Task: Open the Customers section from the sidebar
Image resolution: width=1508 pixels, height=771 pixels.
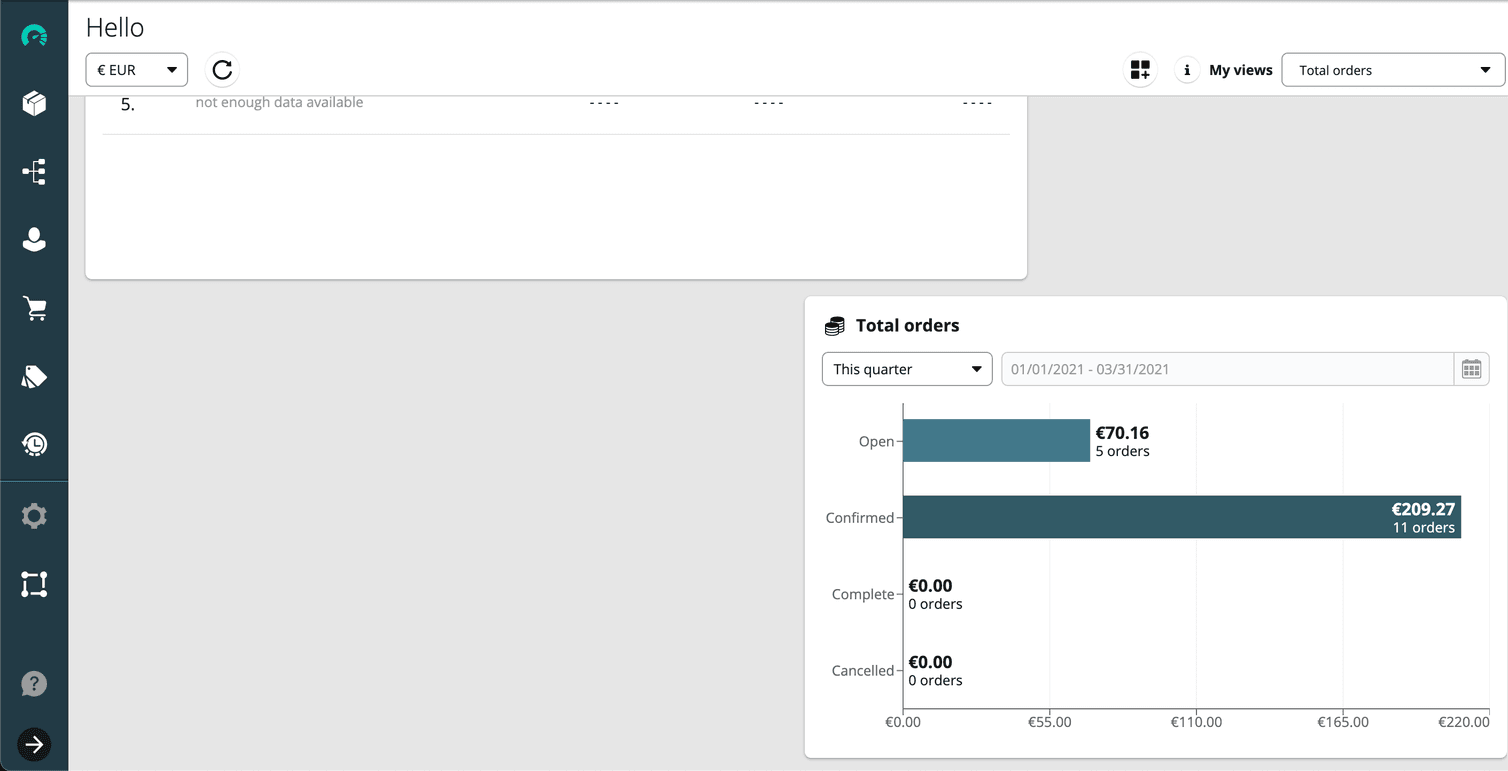Action: click(x=35, y=240)
